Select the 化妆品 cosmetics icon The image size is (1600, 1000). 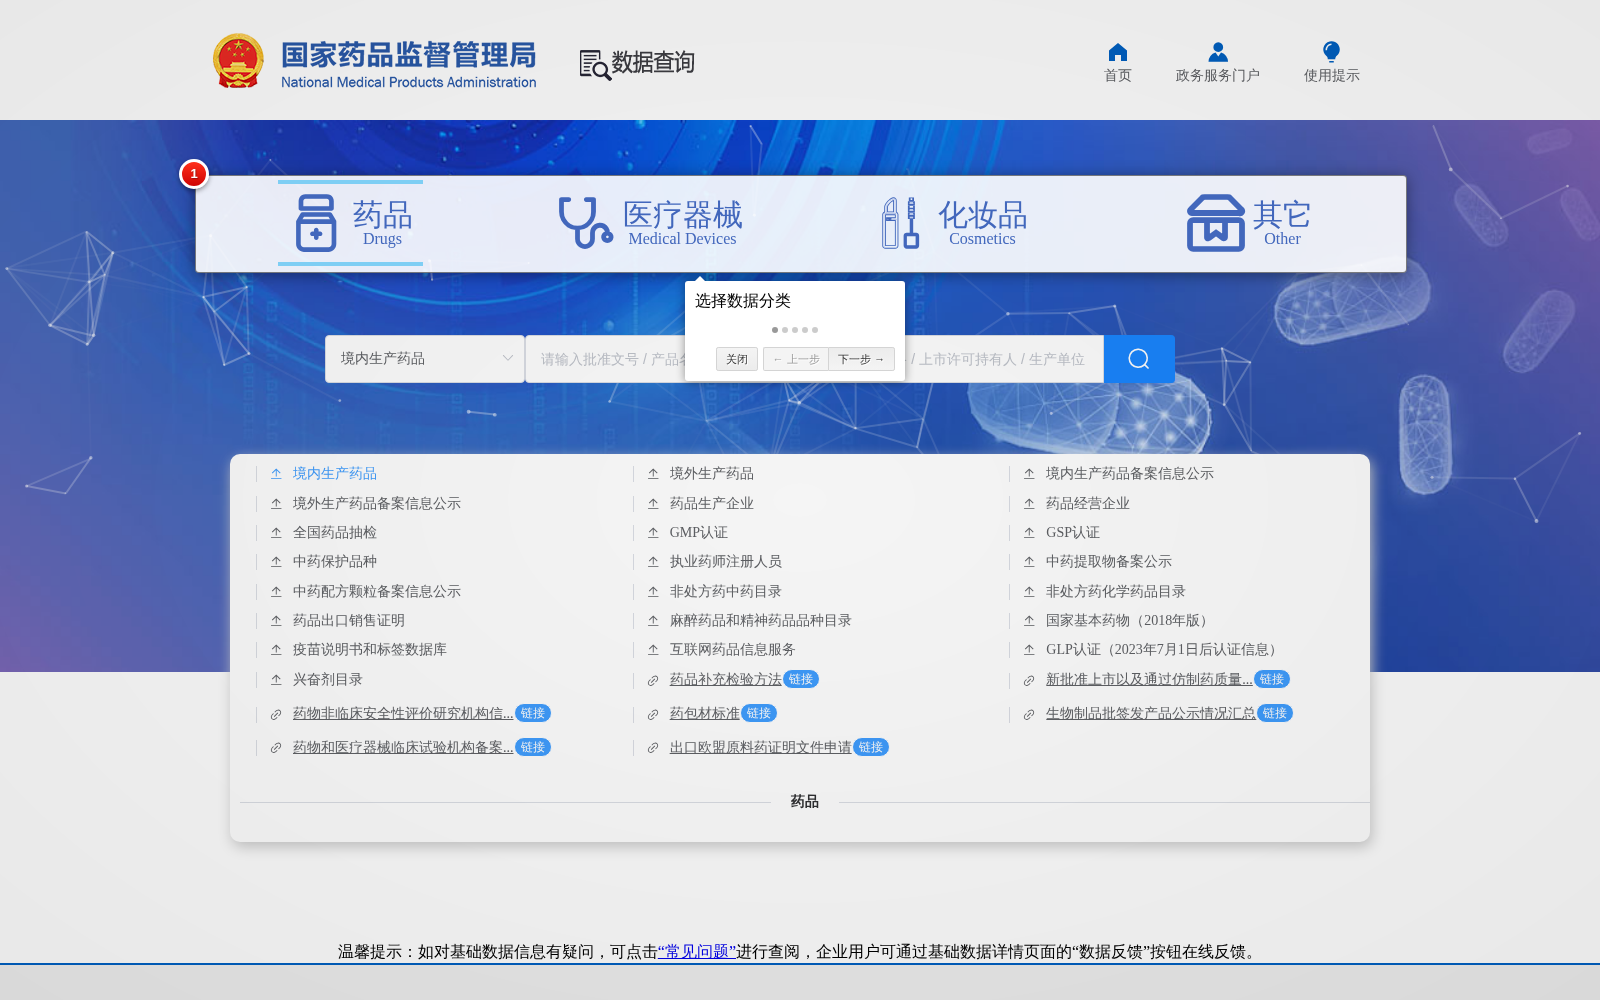tap(901, 223)
